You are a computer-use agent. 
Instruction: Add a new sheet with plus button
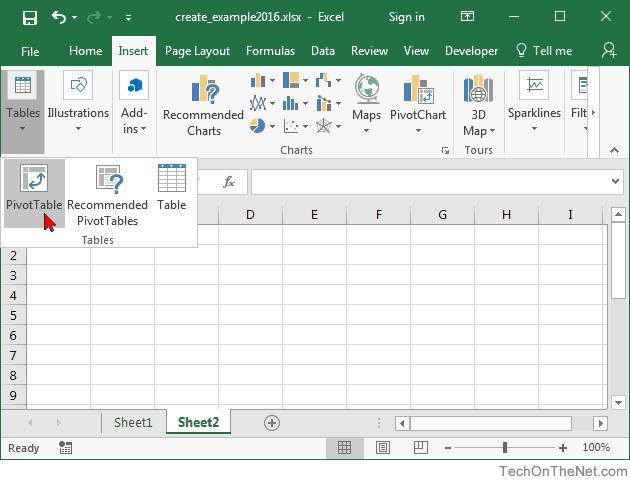pyautogui.click(x=272, y=423)
